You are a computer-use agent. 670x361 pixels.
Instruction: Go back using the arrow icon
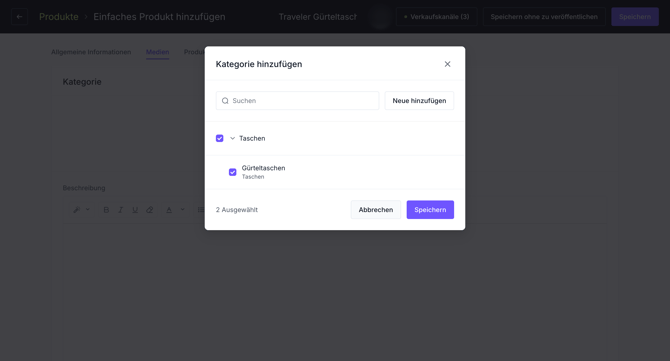(19, 17)
